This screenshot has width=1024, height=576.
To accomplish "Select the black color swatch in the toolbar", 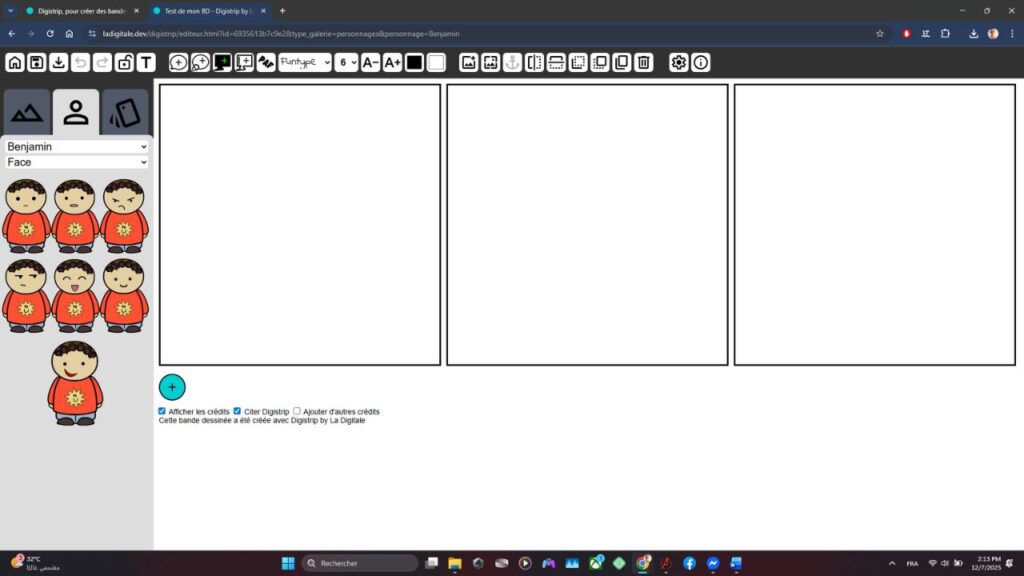I will 413,62.
